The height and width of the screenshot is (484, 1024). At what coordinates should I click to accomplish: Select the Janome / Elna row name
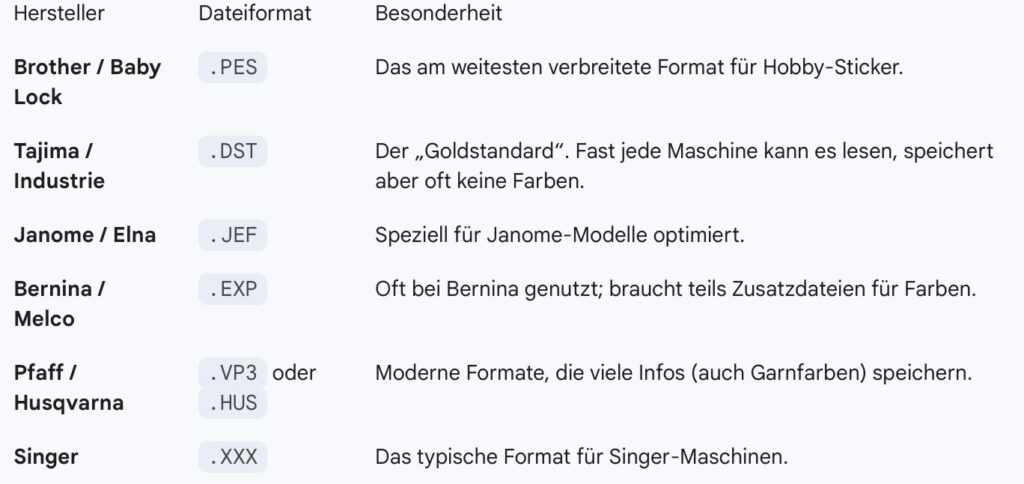click(x=84, y=236)
